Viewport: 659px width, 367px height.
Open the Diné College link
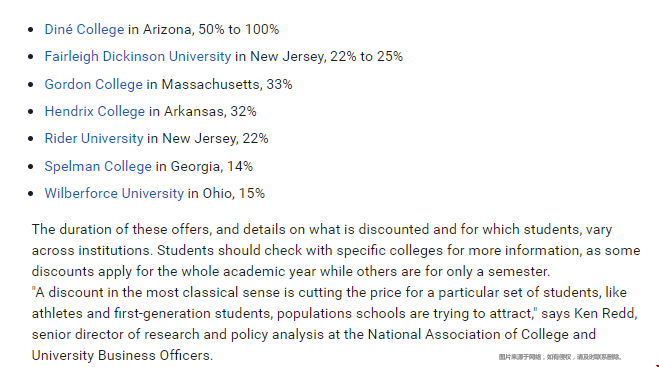tap(84, 29)
